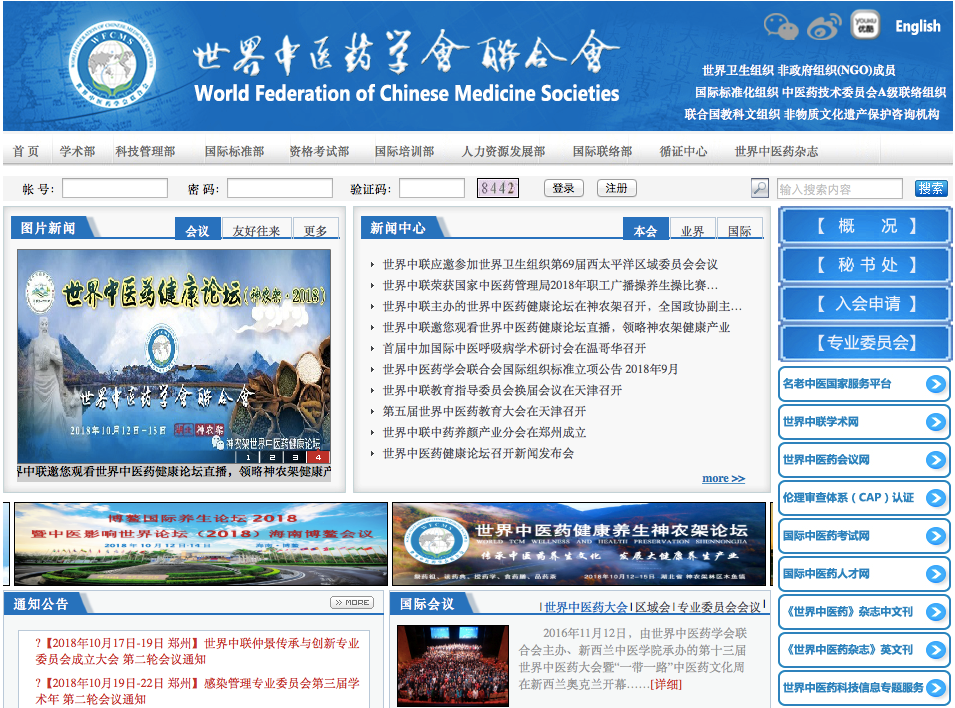The height and width of the screenshot is (708, 955).
Task: Open notice 感染管理专业委员会第三届学术年
Action: (x=197, y=691)
